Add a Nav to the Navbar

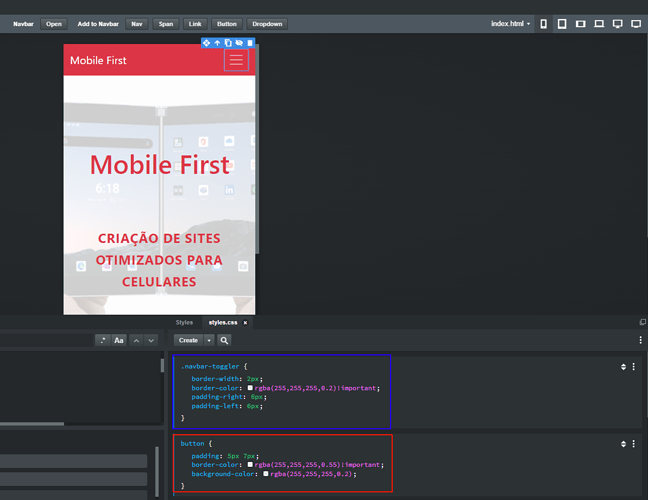pyautogui.click(x=137, y=24)
